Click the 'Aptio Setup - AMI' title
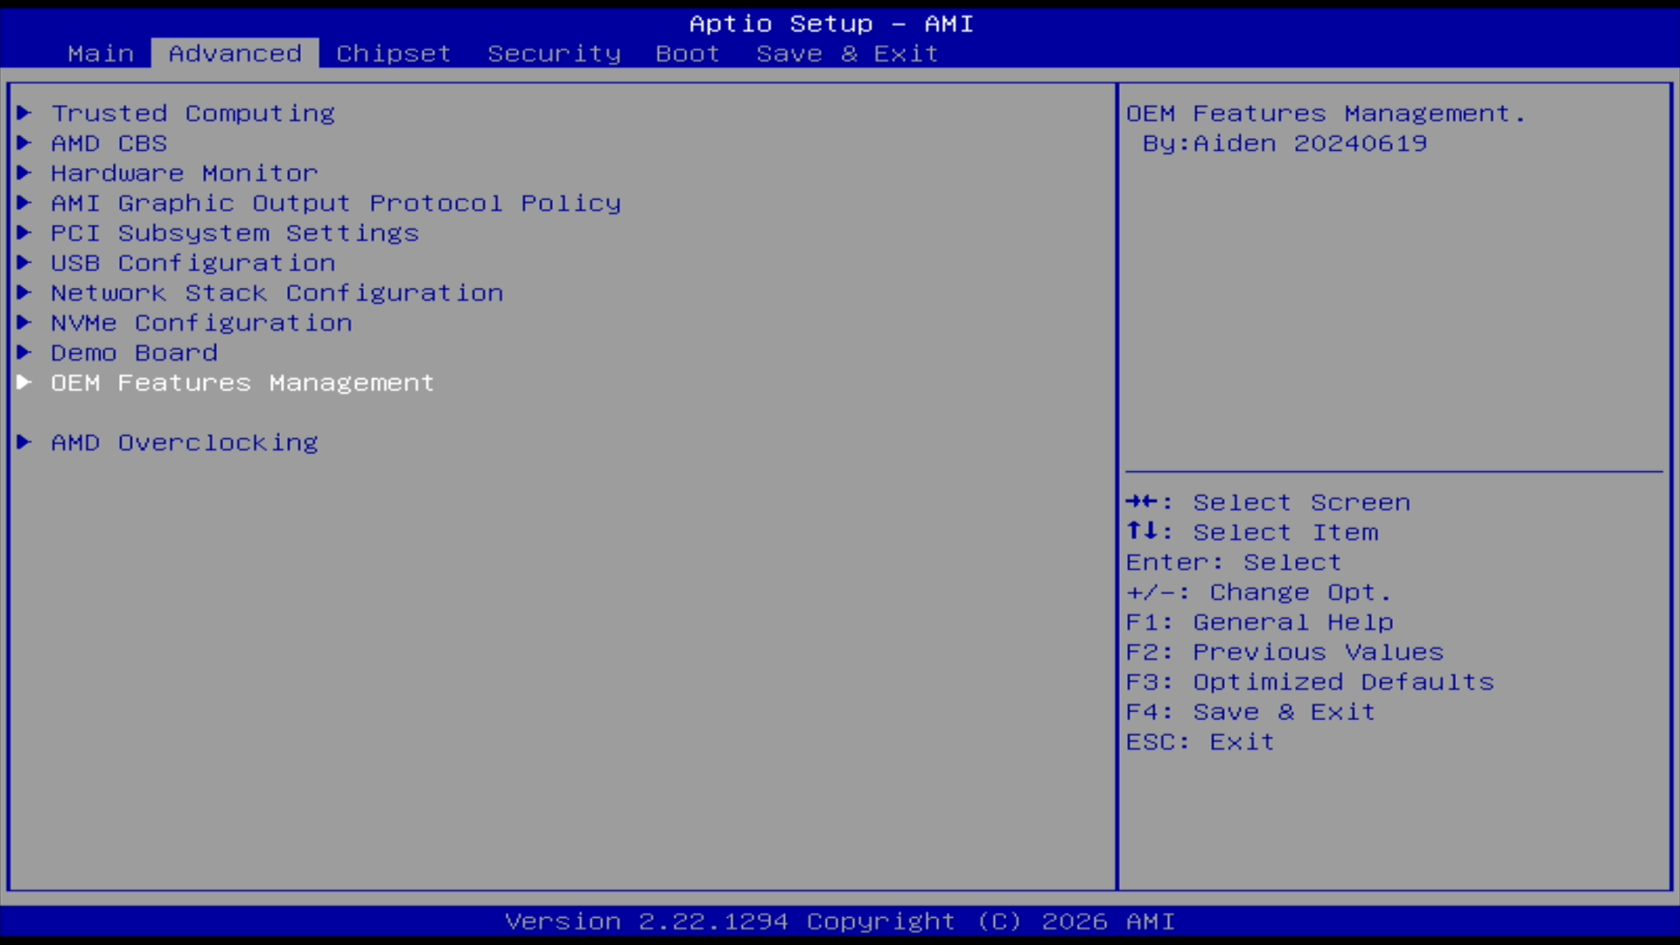The width and height of the screenshot is (1680, 945). point(831,23)
